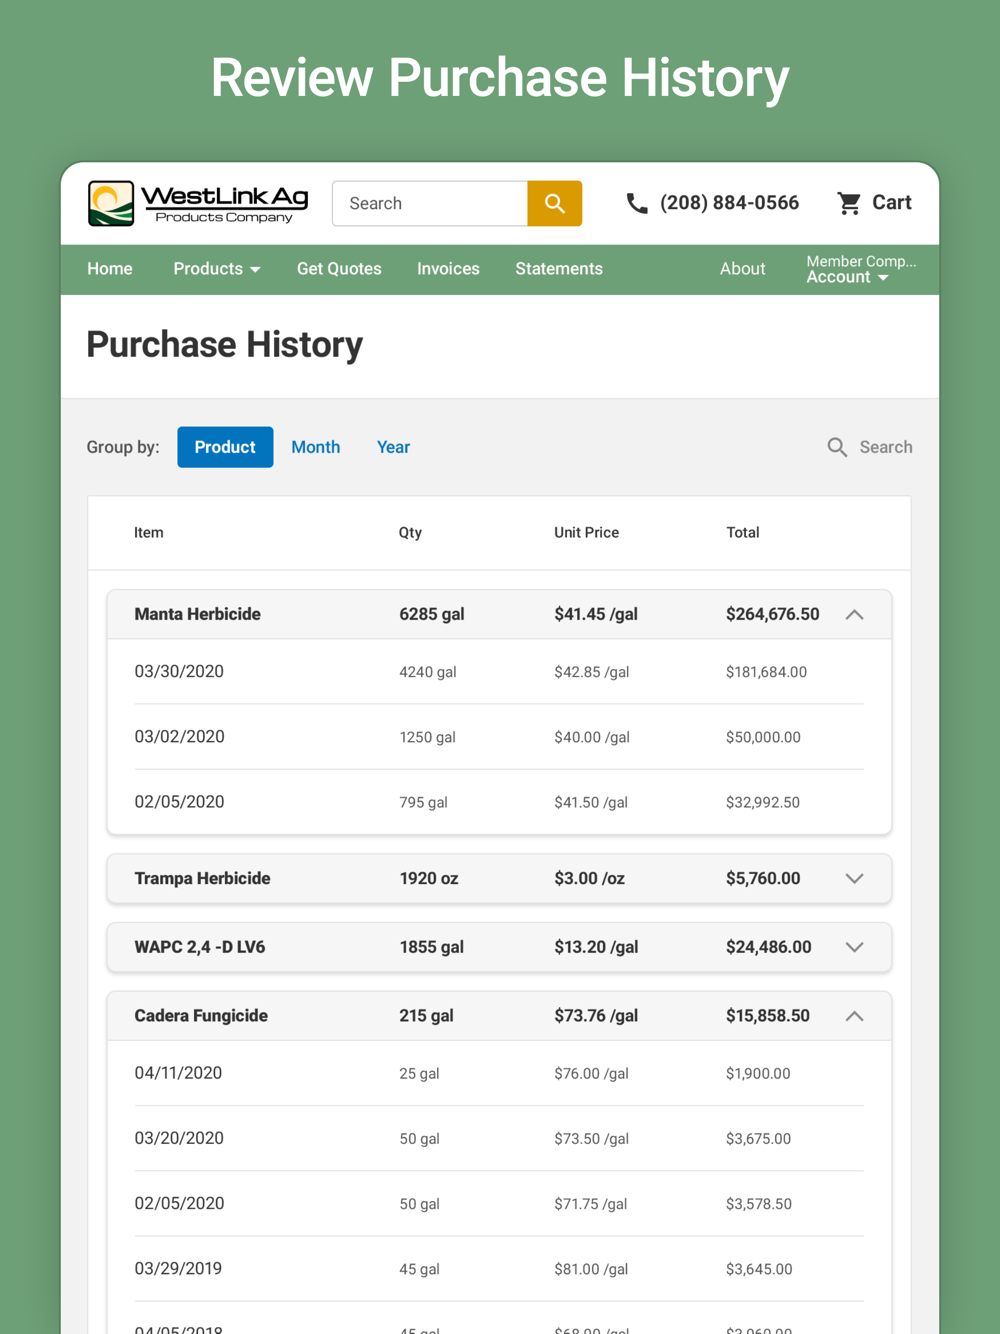The width and height of the screenshot is (1000, 1334).
Task: Select the 02/05/2020 Manta purchase with 795 gal
Action: coord(499,802)
